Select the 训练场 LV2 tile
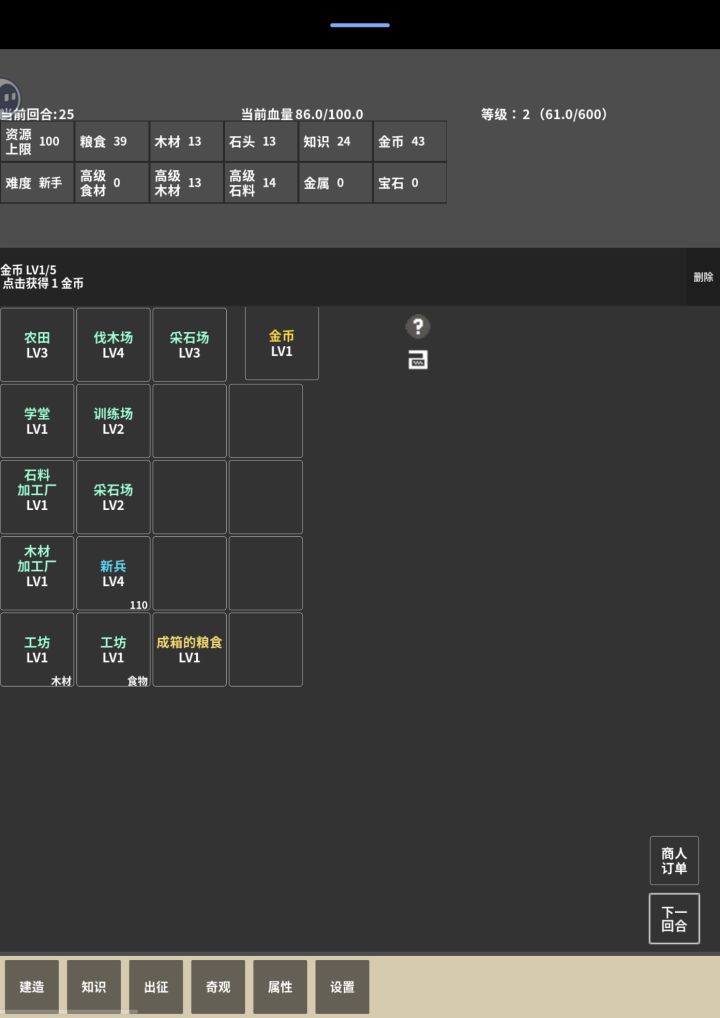This screenshot has width=720, height=1018. tap(113, 421)
